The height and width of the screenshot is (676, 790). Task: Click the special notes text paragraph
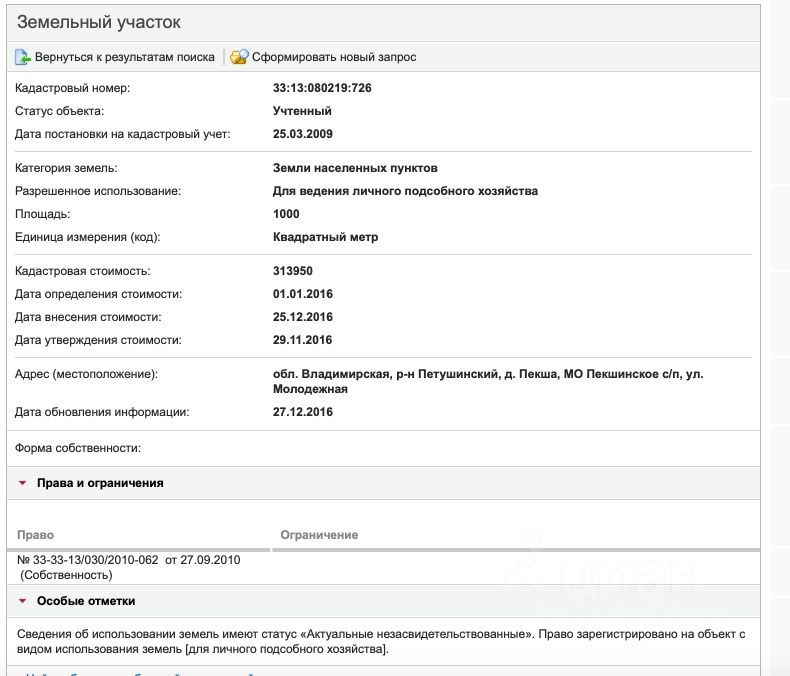381,641
